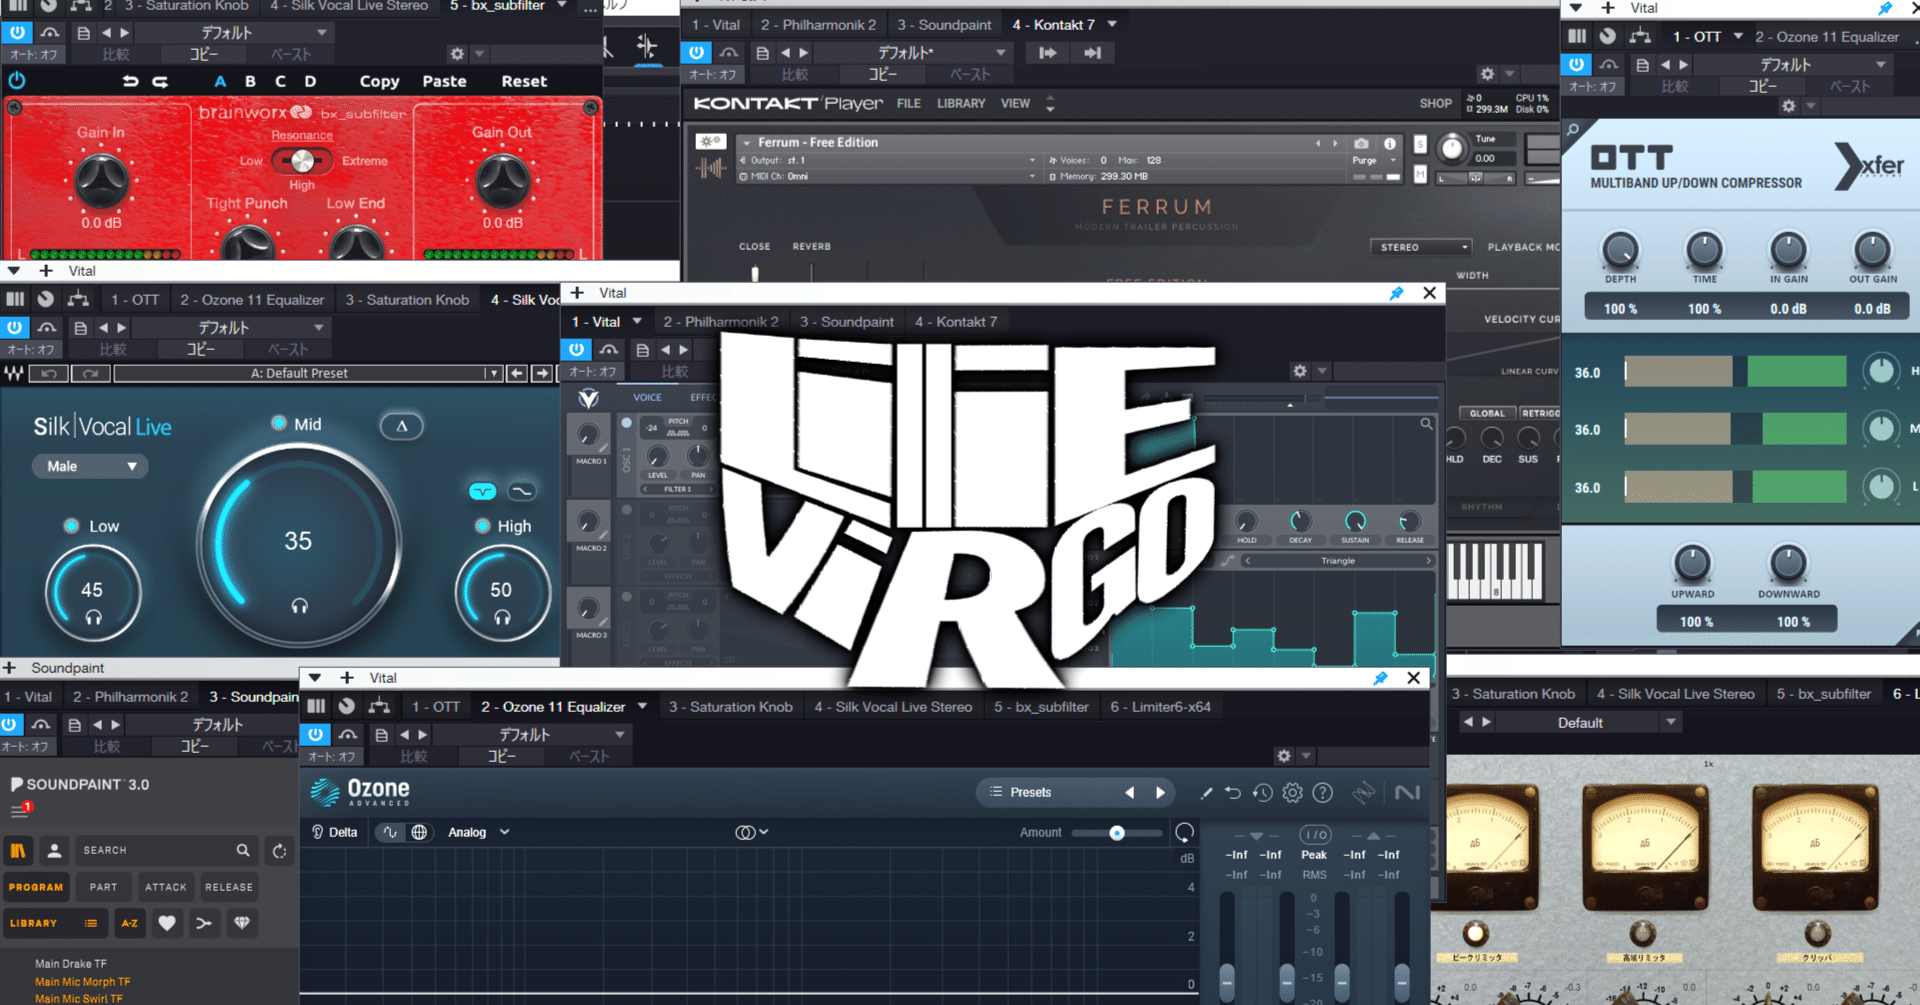Toggle bypass power in Kontakt window header

point(696,53)
